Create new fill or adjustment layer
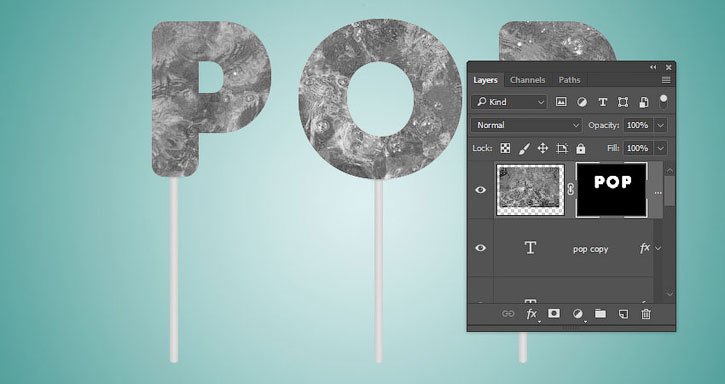The height and width of the screenshot is (384, 725). pos(578,314)
